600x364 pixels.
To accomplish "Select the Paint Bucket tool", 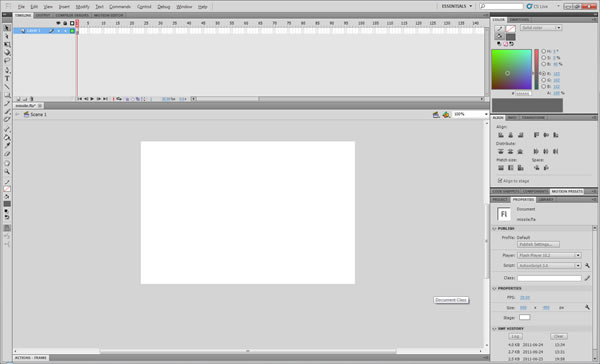I will [x=7, y=137].
